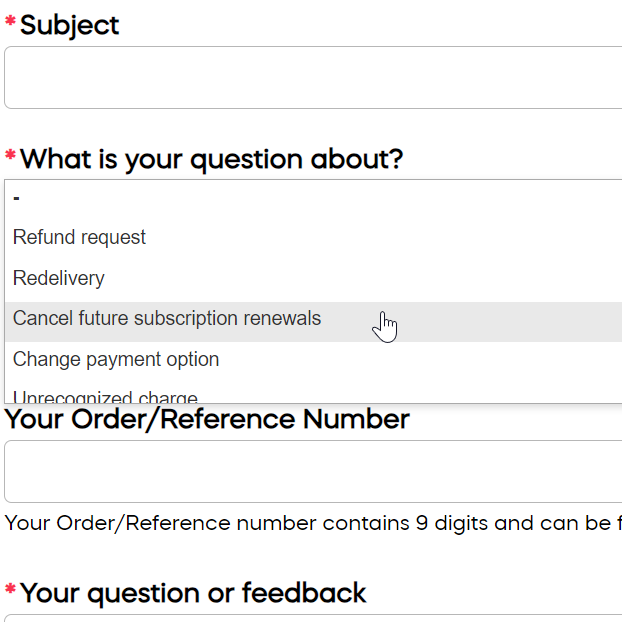Screen dimensions: 622x622
Task: Choose 'Refund request' from the dropdown list
Action: (x=313, y=237)
